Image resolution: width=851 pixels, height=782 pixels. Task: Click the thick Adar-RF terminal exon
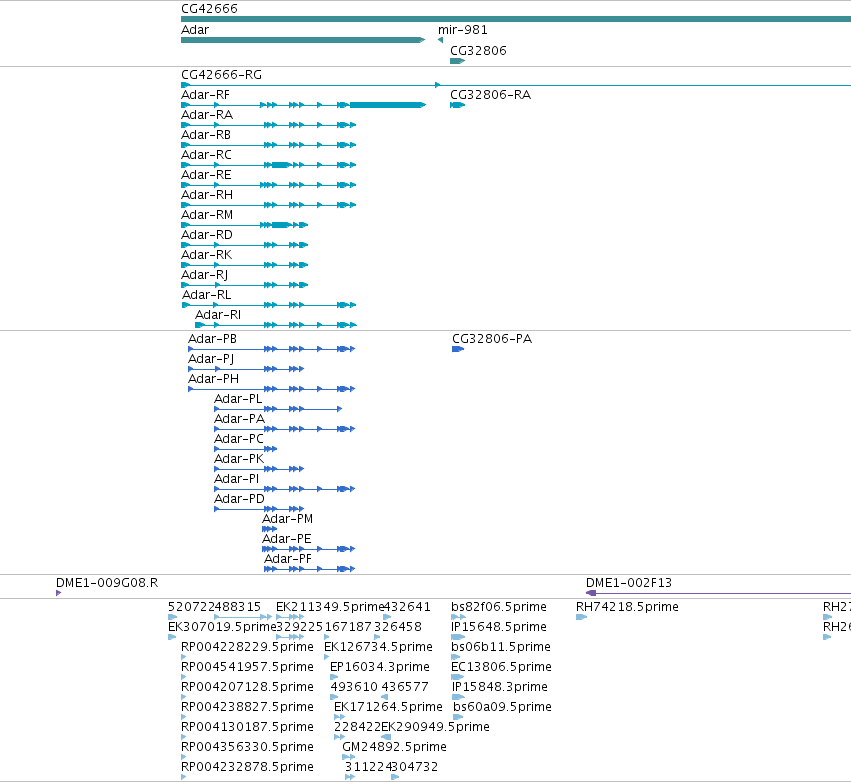coord(388,105)
